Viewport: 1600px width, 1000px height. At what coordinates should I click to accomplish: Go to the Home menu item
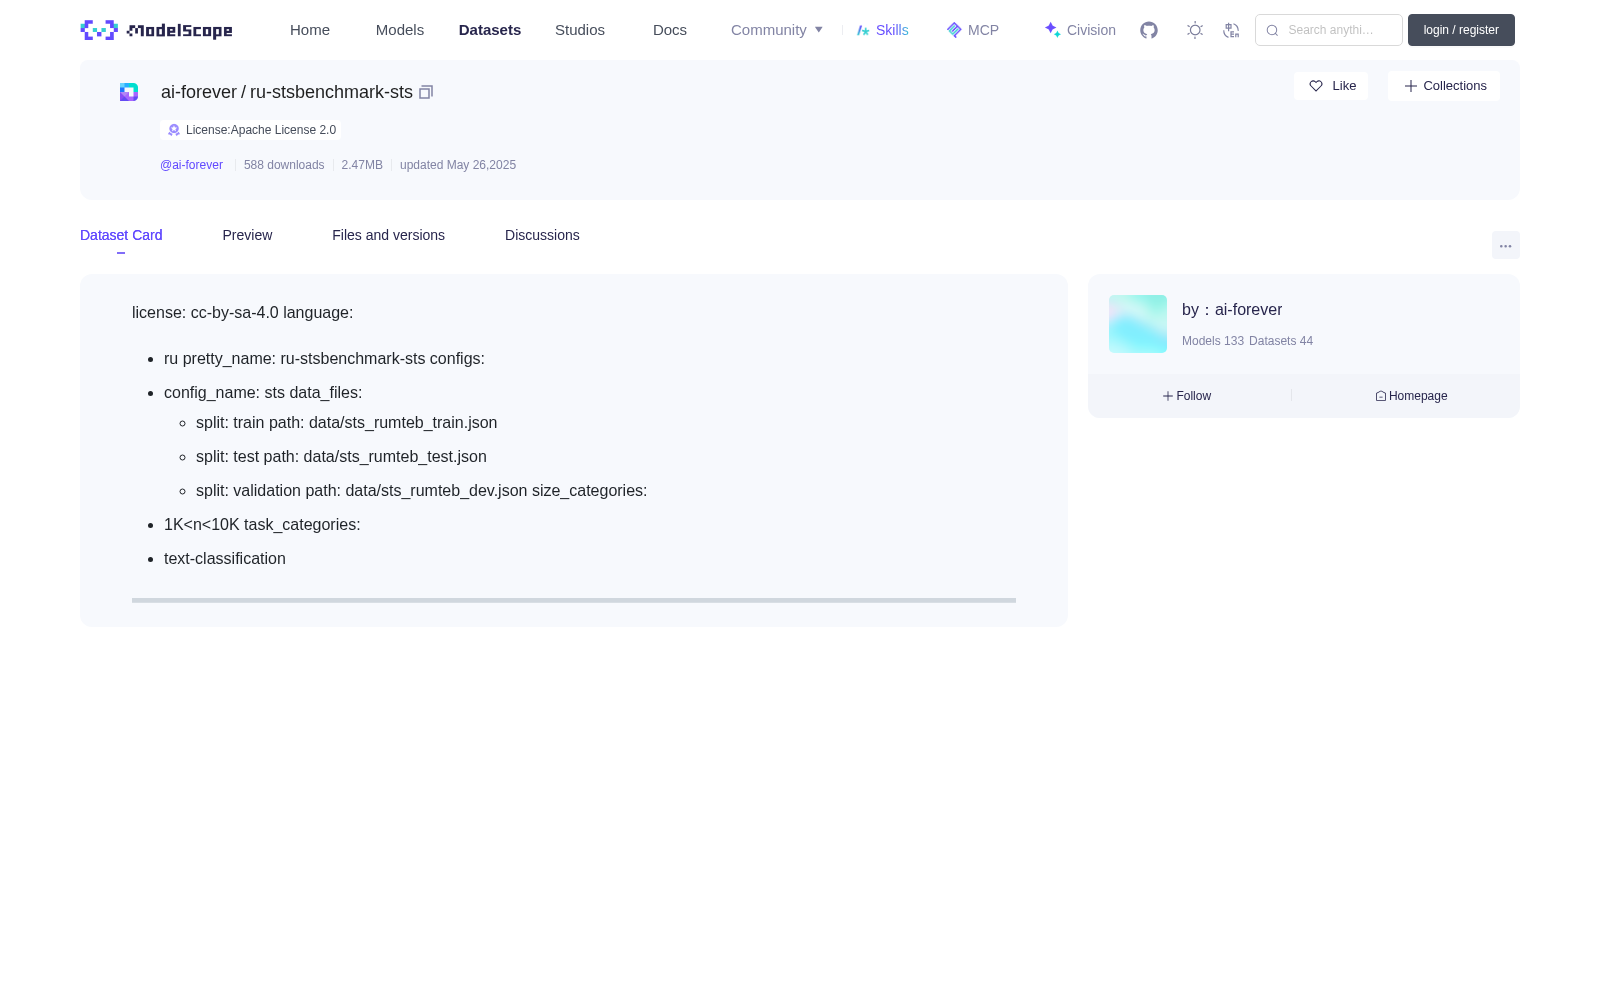pos(310,30)
